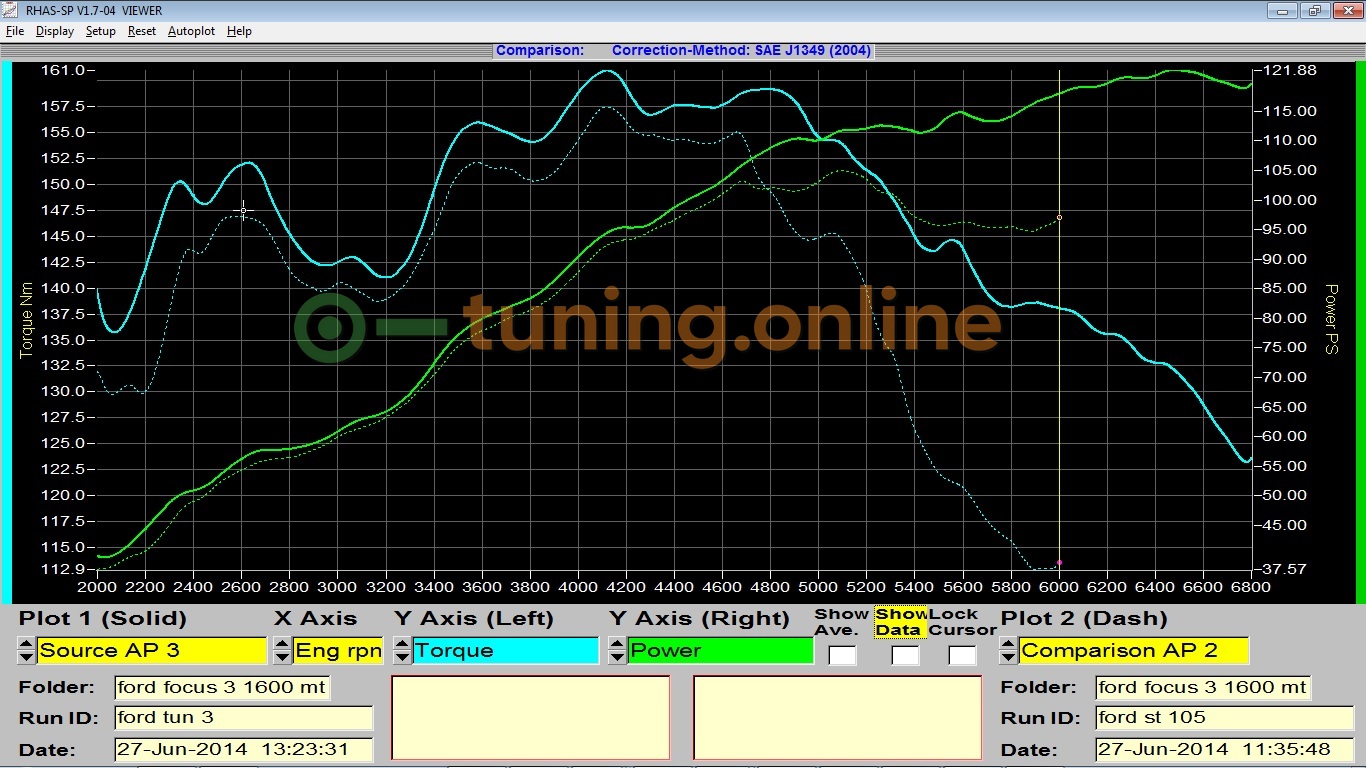Click the 37.57 power axis label
Screen dimensions: 1366x768
pos(1285,569)
